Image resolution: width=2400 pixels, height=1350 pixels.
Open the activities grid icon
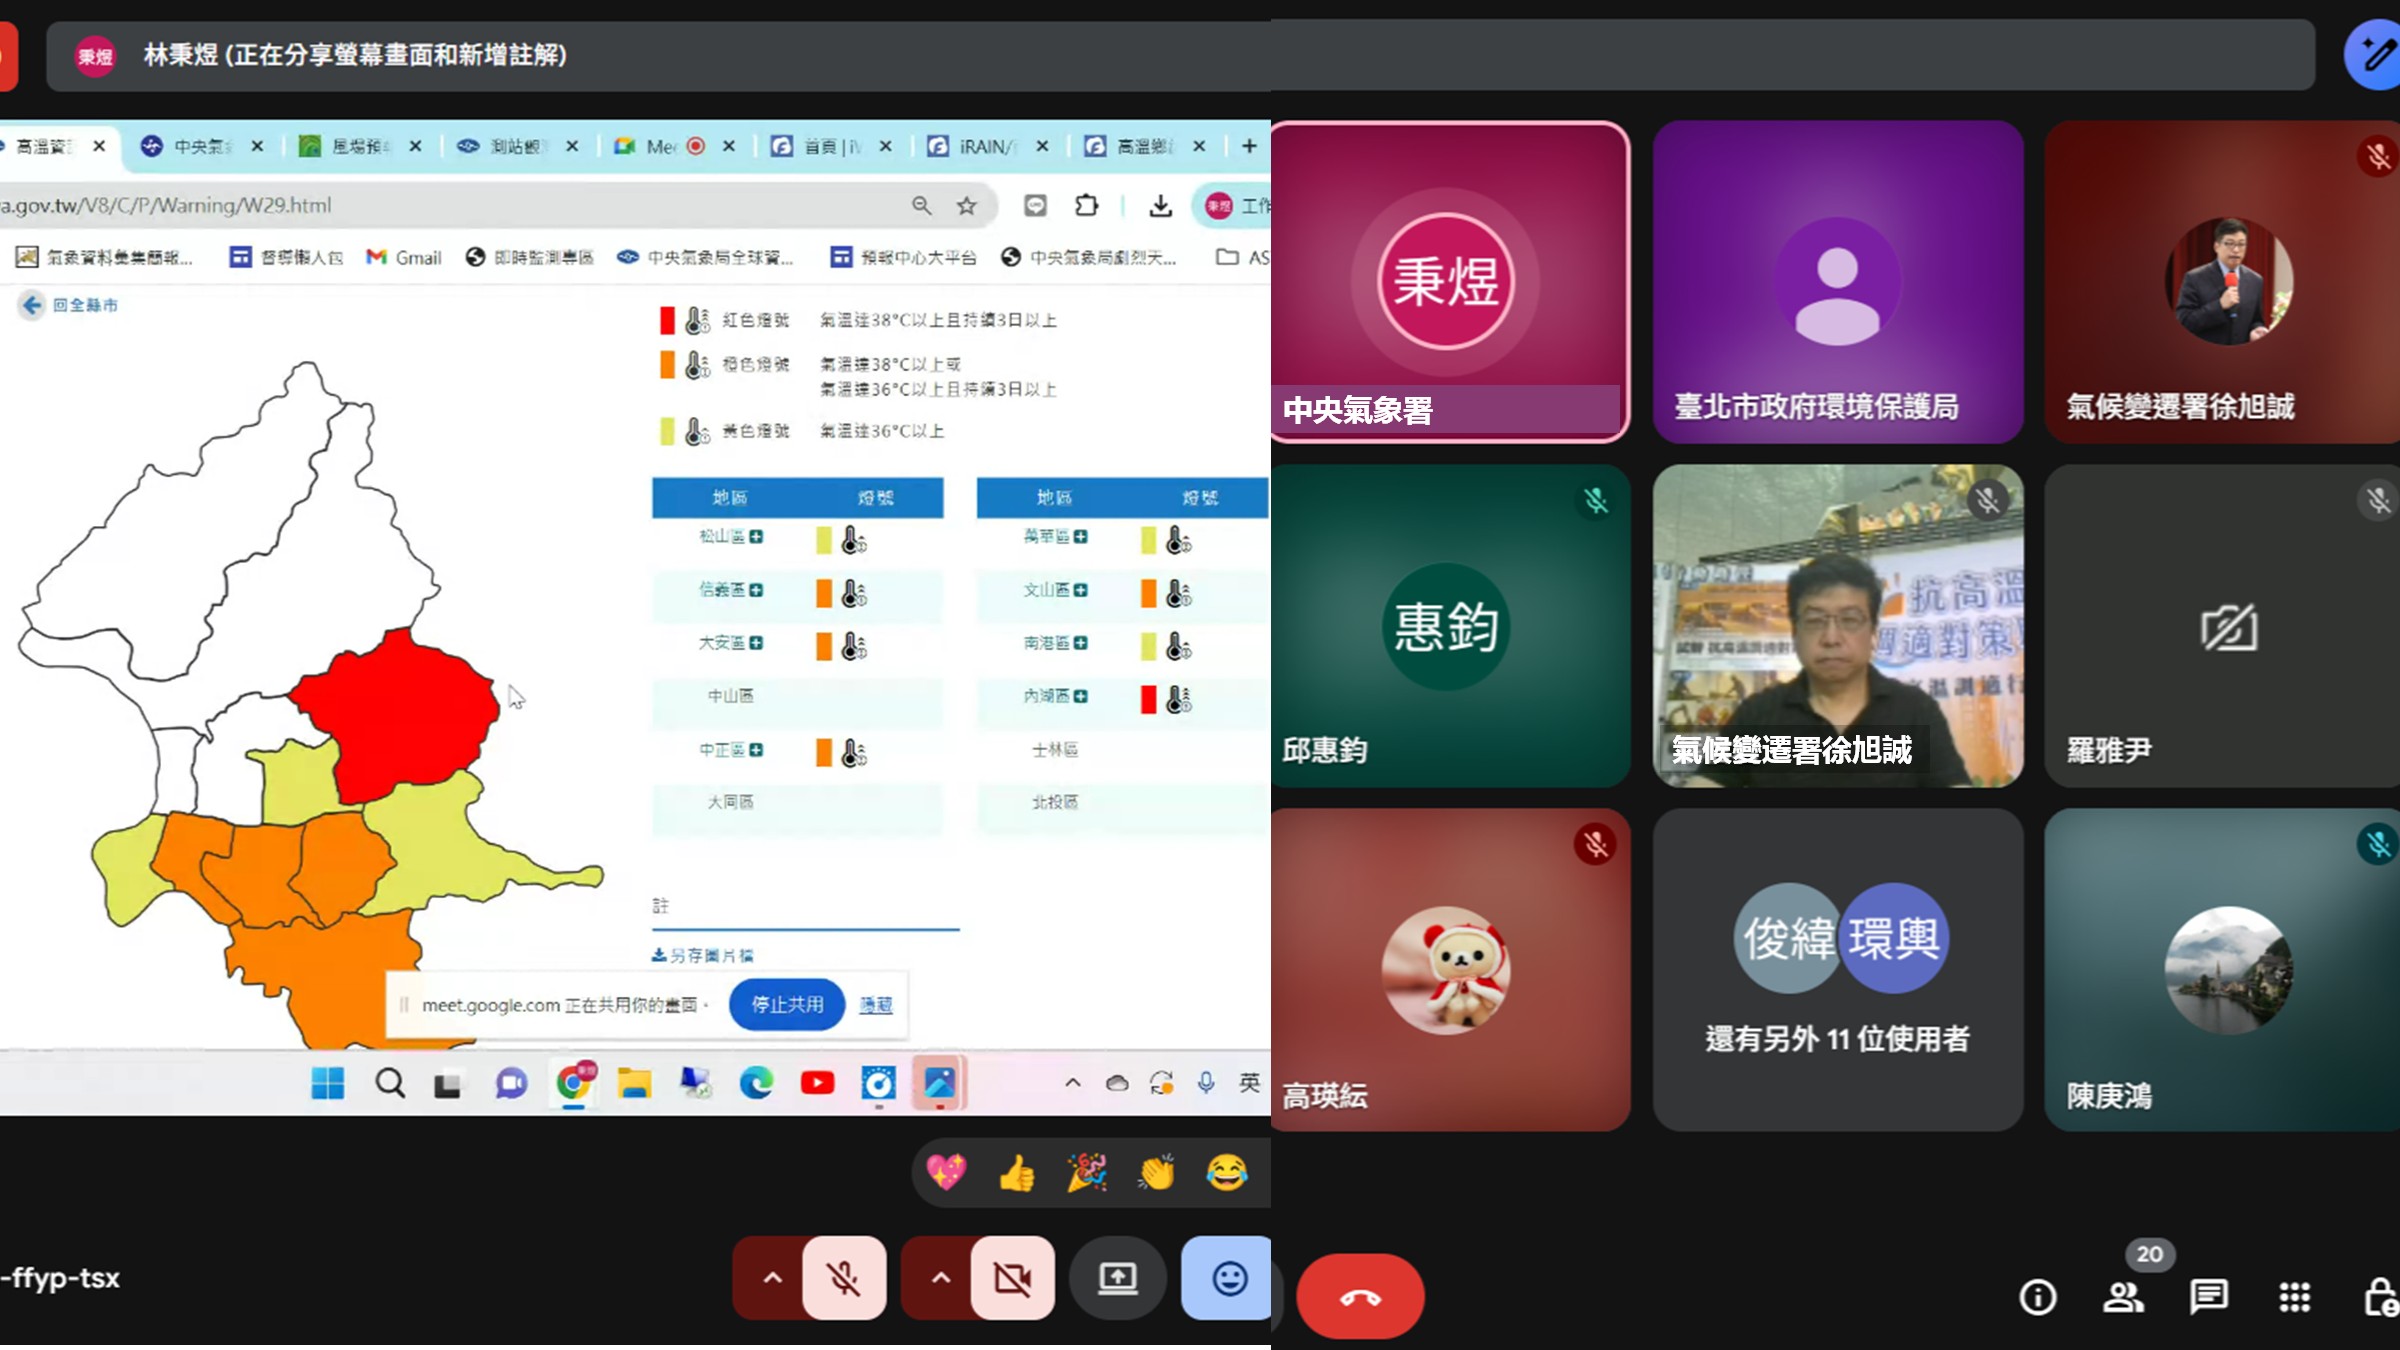[2294, 1297]
